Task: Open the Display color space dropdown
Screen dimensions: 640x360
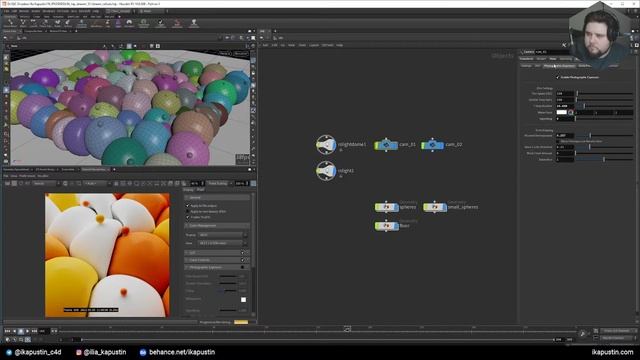Action: point(222,235)
